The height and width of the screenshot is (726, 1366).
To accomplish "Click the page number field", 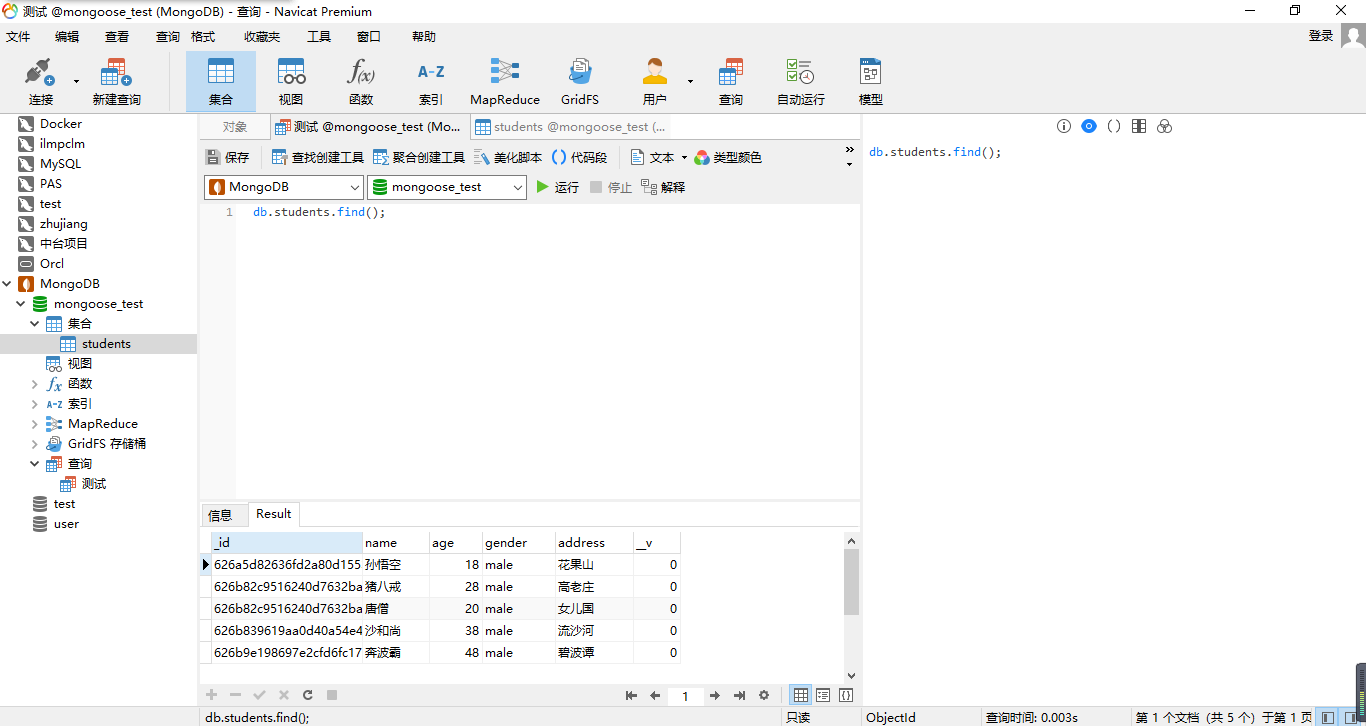I will coord(685,696).
